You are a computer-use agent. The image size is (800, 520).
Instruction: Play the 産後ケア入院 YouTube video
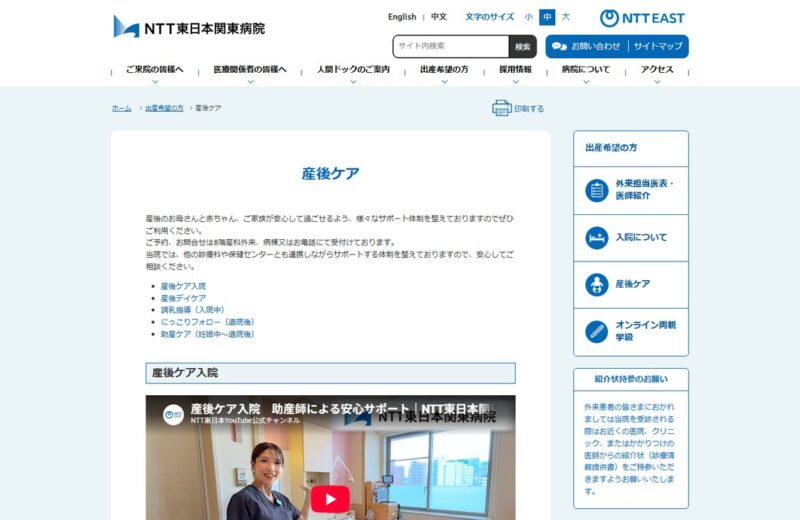330,499
